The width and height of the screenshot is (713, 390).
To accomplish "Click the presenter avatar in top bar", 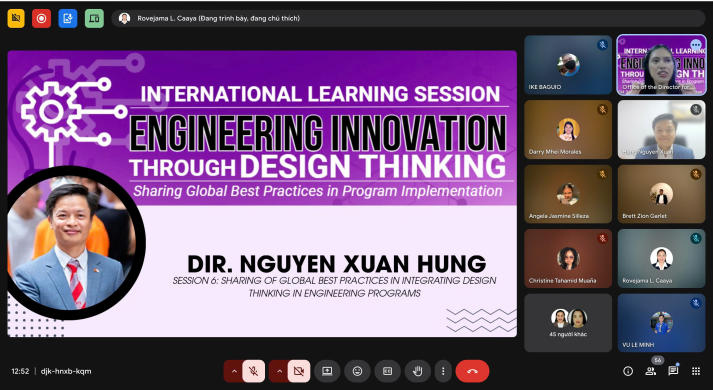I will click(124, 18).
